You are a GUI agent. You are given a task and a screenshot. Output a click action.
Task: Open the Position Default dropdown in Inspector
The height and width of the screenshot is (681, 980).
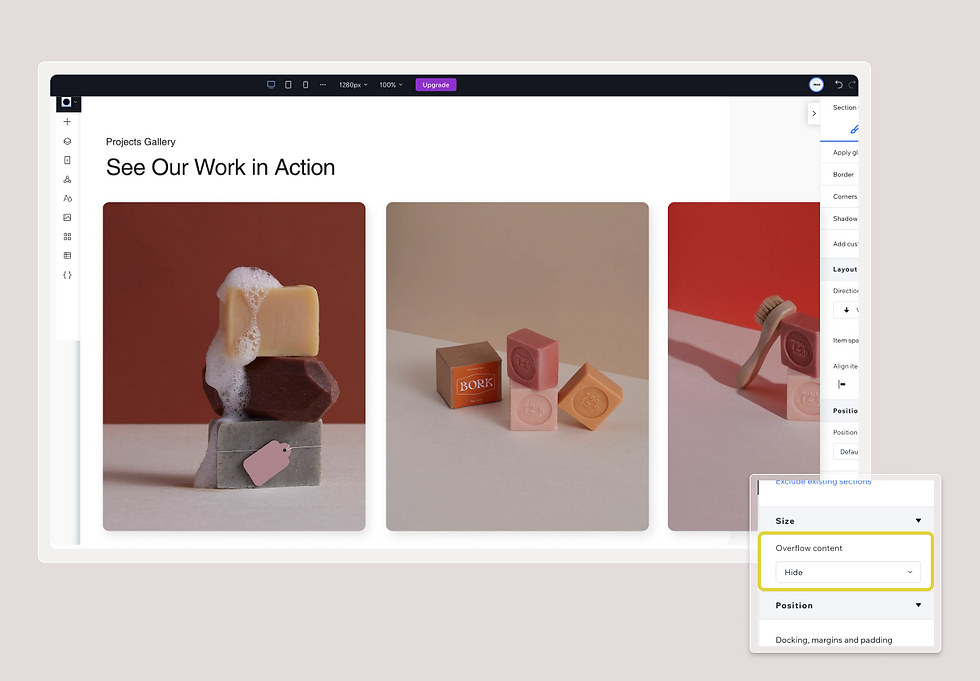tap(846, 452)
